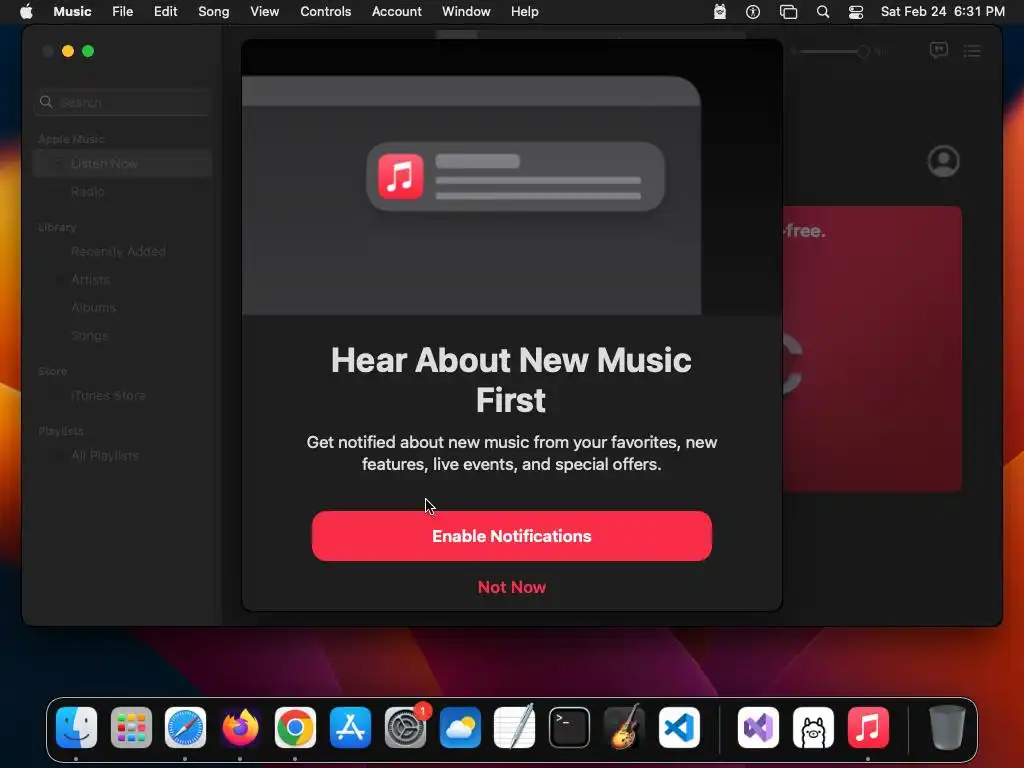Open the Up Next queue list icon
Image resolution: width=1024 pixels, height=768 pixels.
pyautogui.click(x=972, y=51)
